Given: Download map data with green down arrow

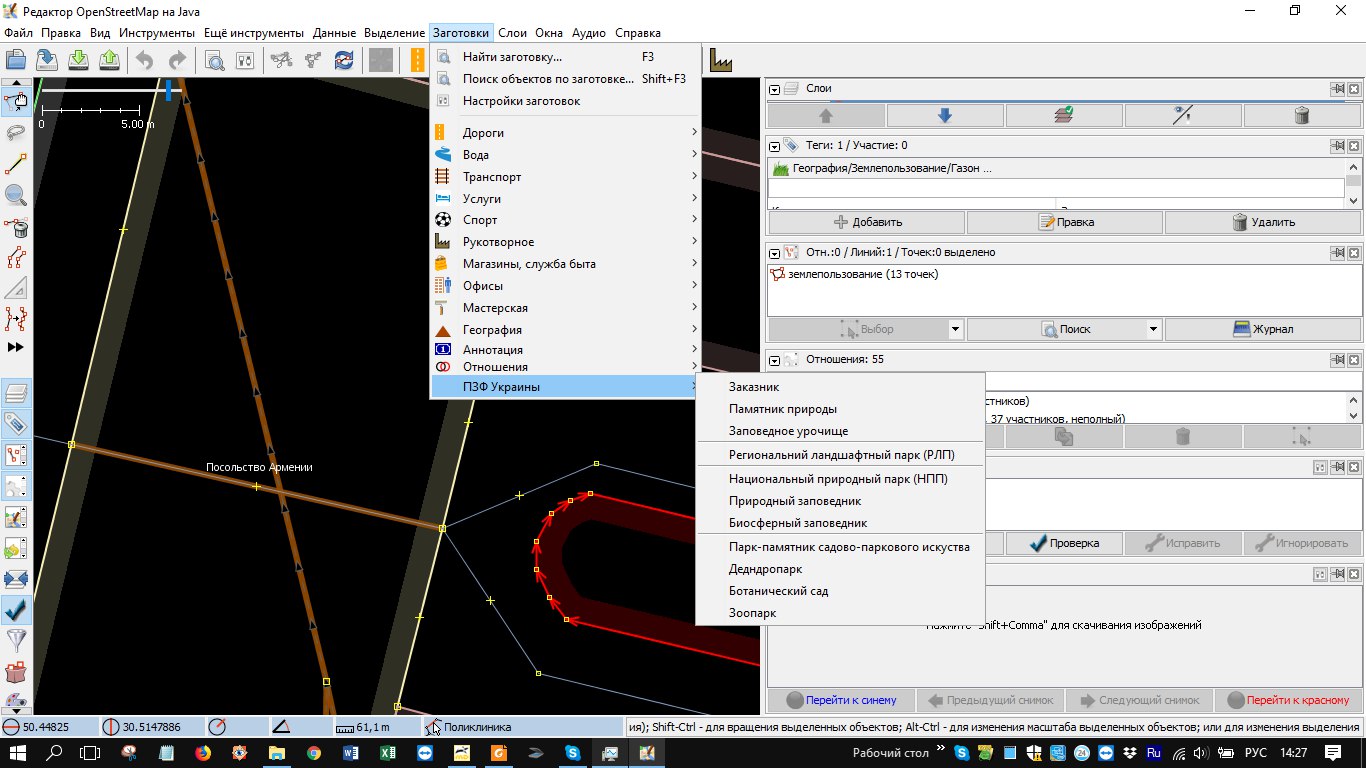Looking at the screenshot, I should (x=78, y=60).
